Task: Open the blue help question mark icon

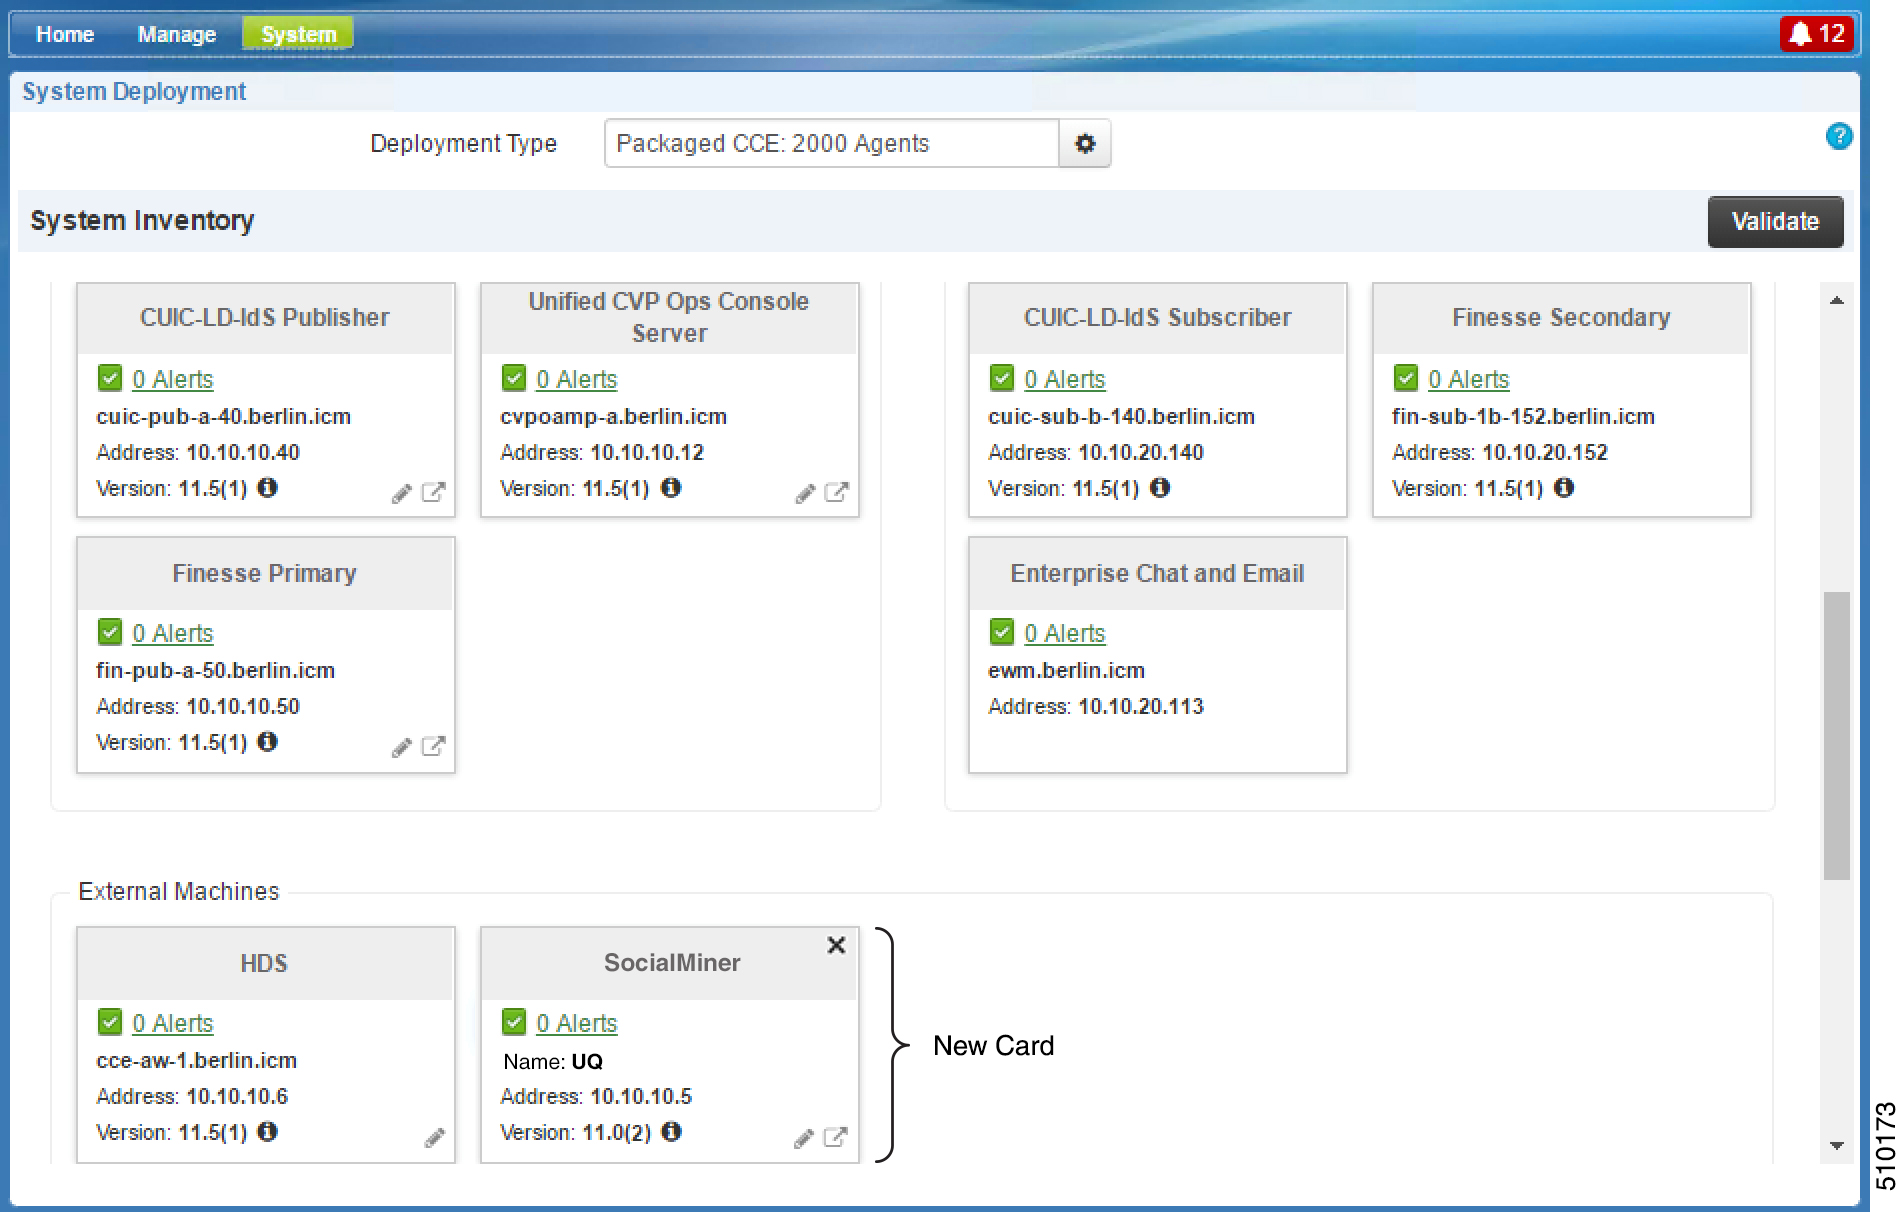Action: 1838,136
